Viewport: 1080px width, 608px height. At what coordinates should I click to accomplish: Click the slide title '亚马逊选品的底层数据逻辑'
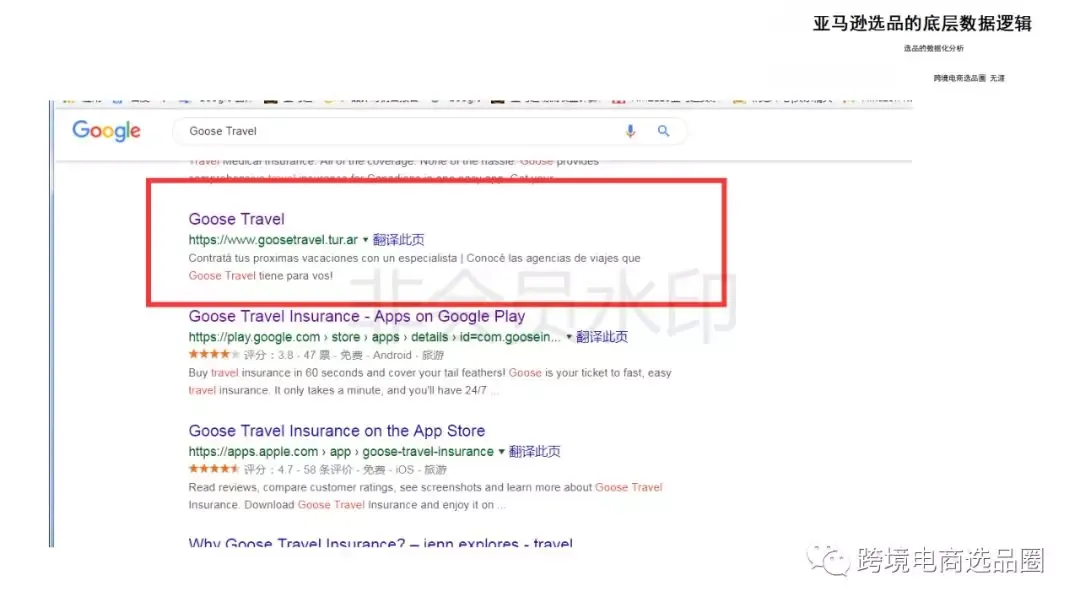coord(922,23)
